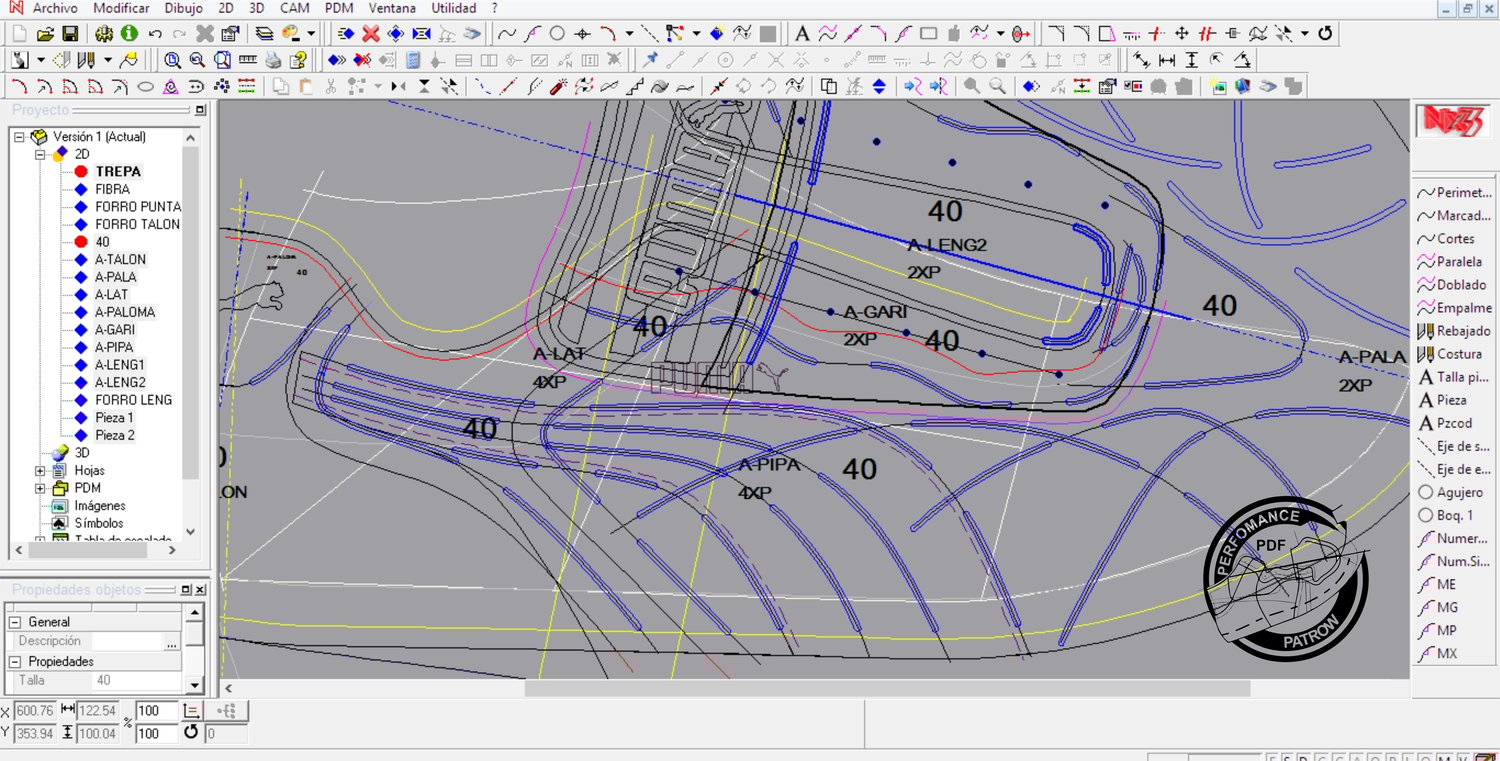Click the red X delete piece icon

pyautogui.click(x=370, y=33)
